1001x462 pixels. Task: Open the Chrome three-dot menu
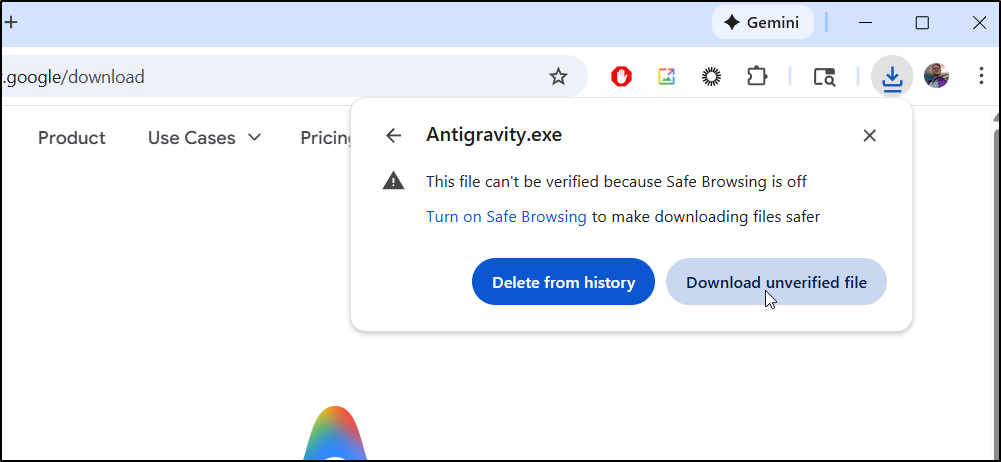coord(981,77)
